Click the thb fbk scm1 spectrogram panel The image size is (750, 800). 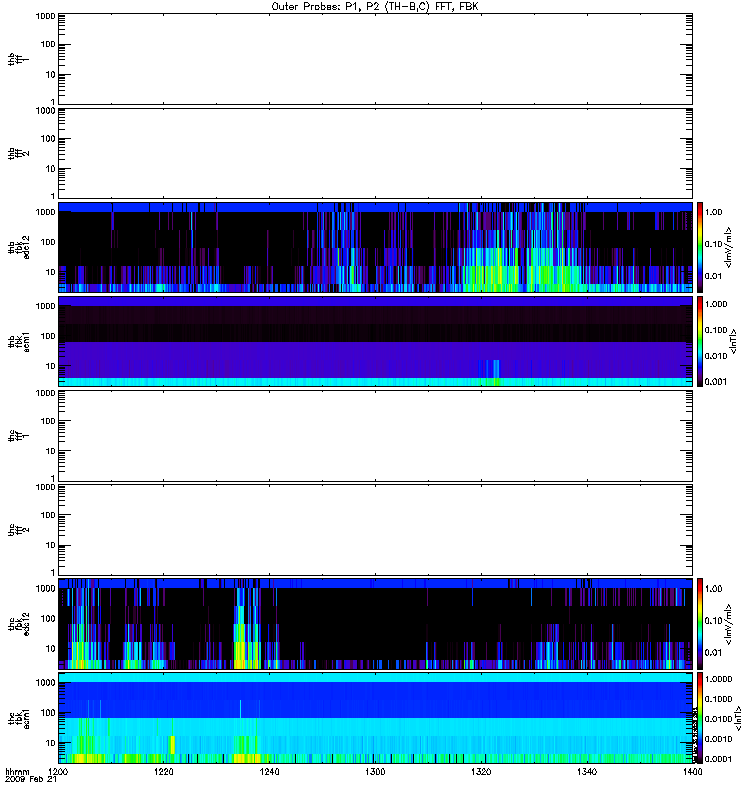375,341
